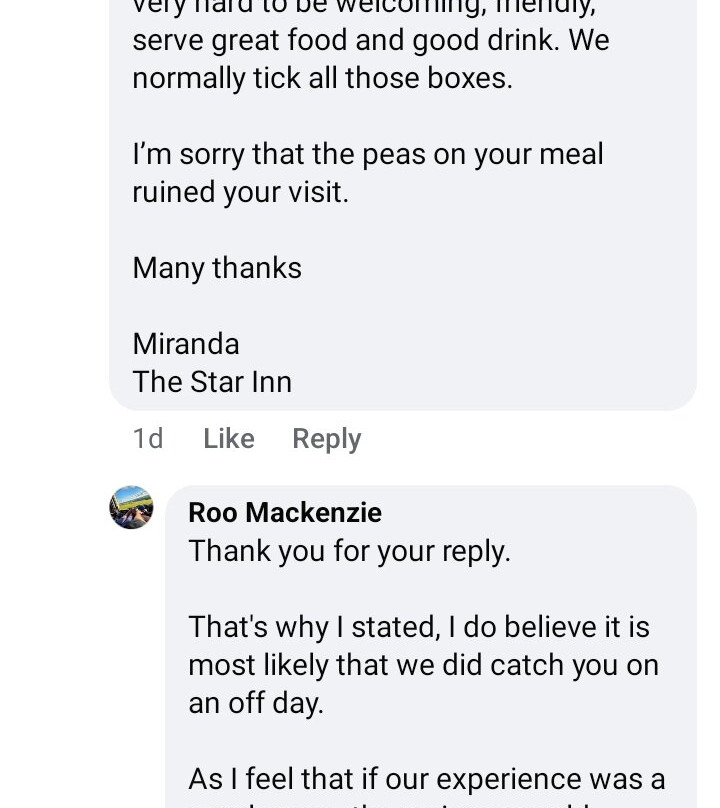Click the "That's why I stated" line

pyautogui.click(x=418, y=627)
